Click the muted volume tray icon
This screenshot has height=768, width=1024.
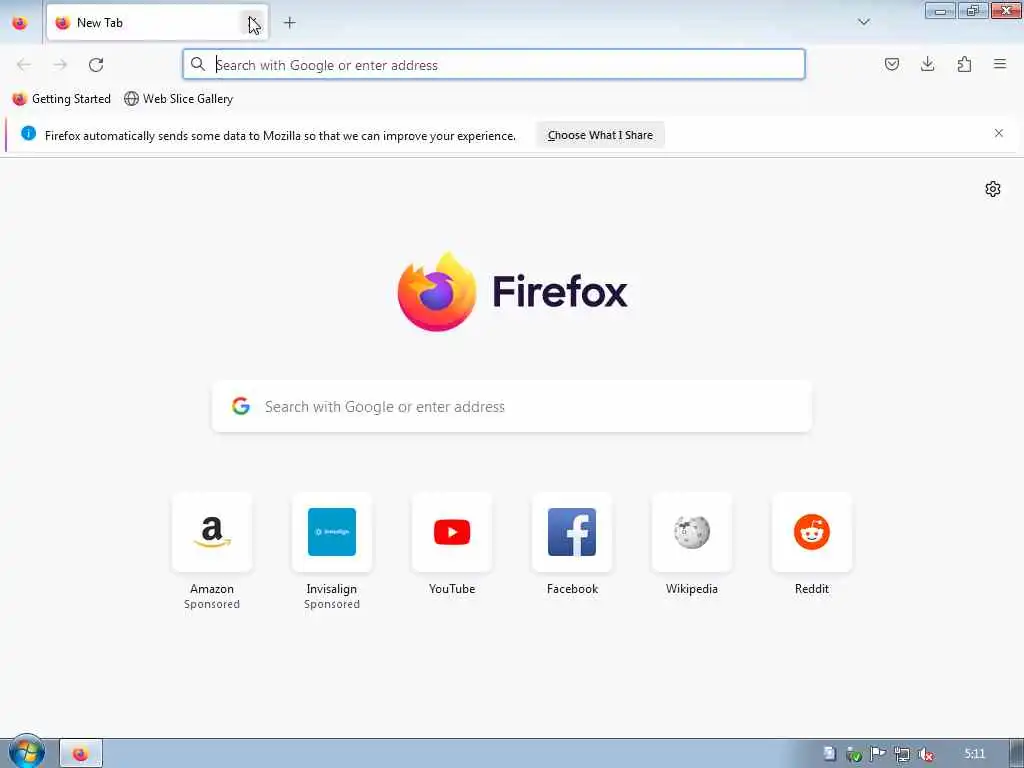pos(925,754)
